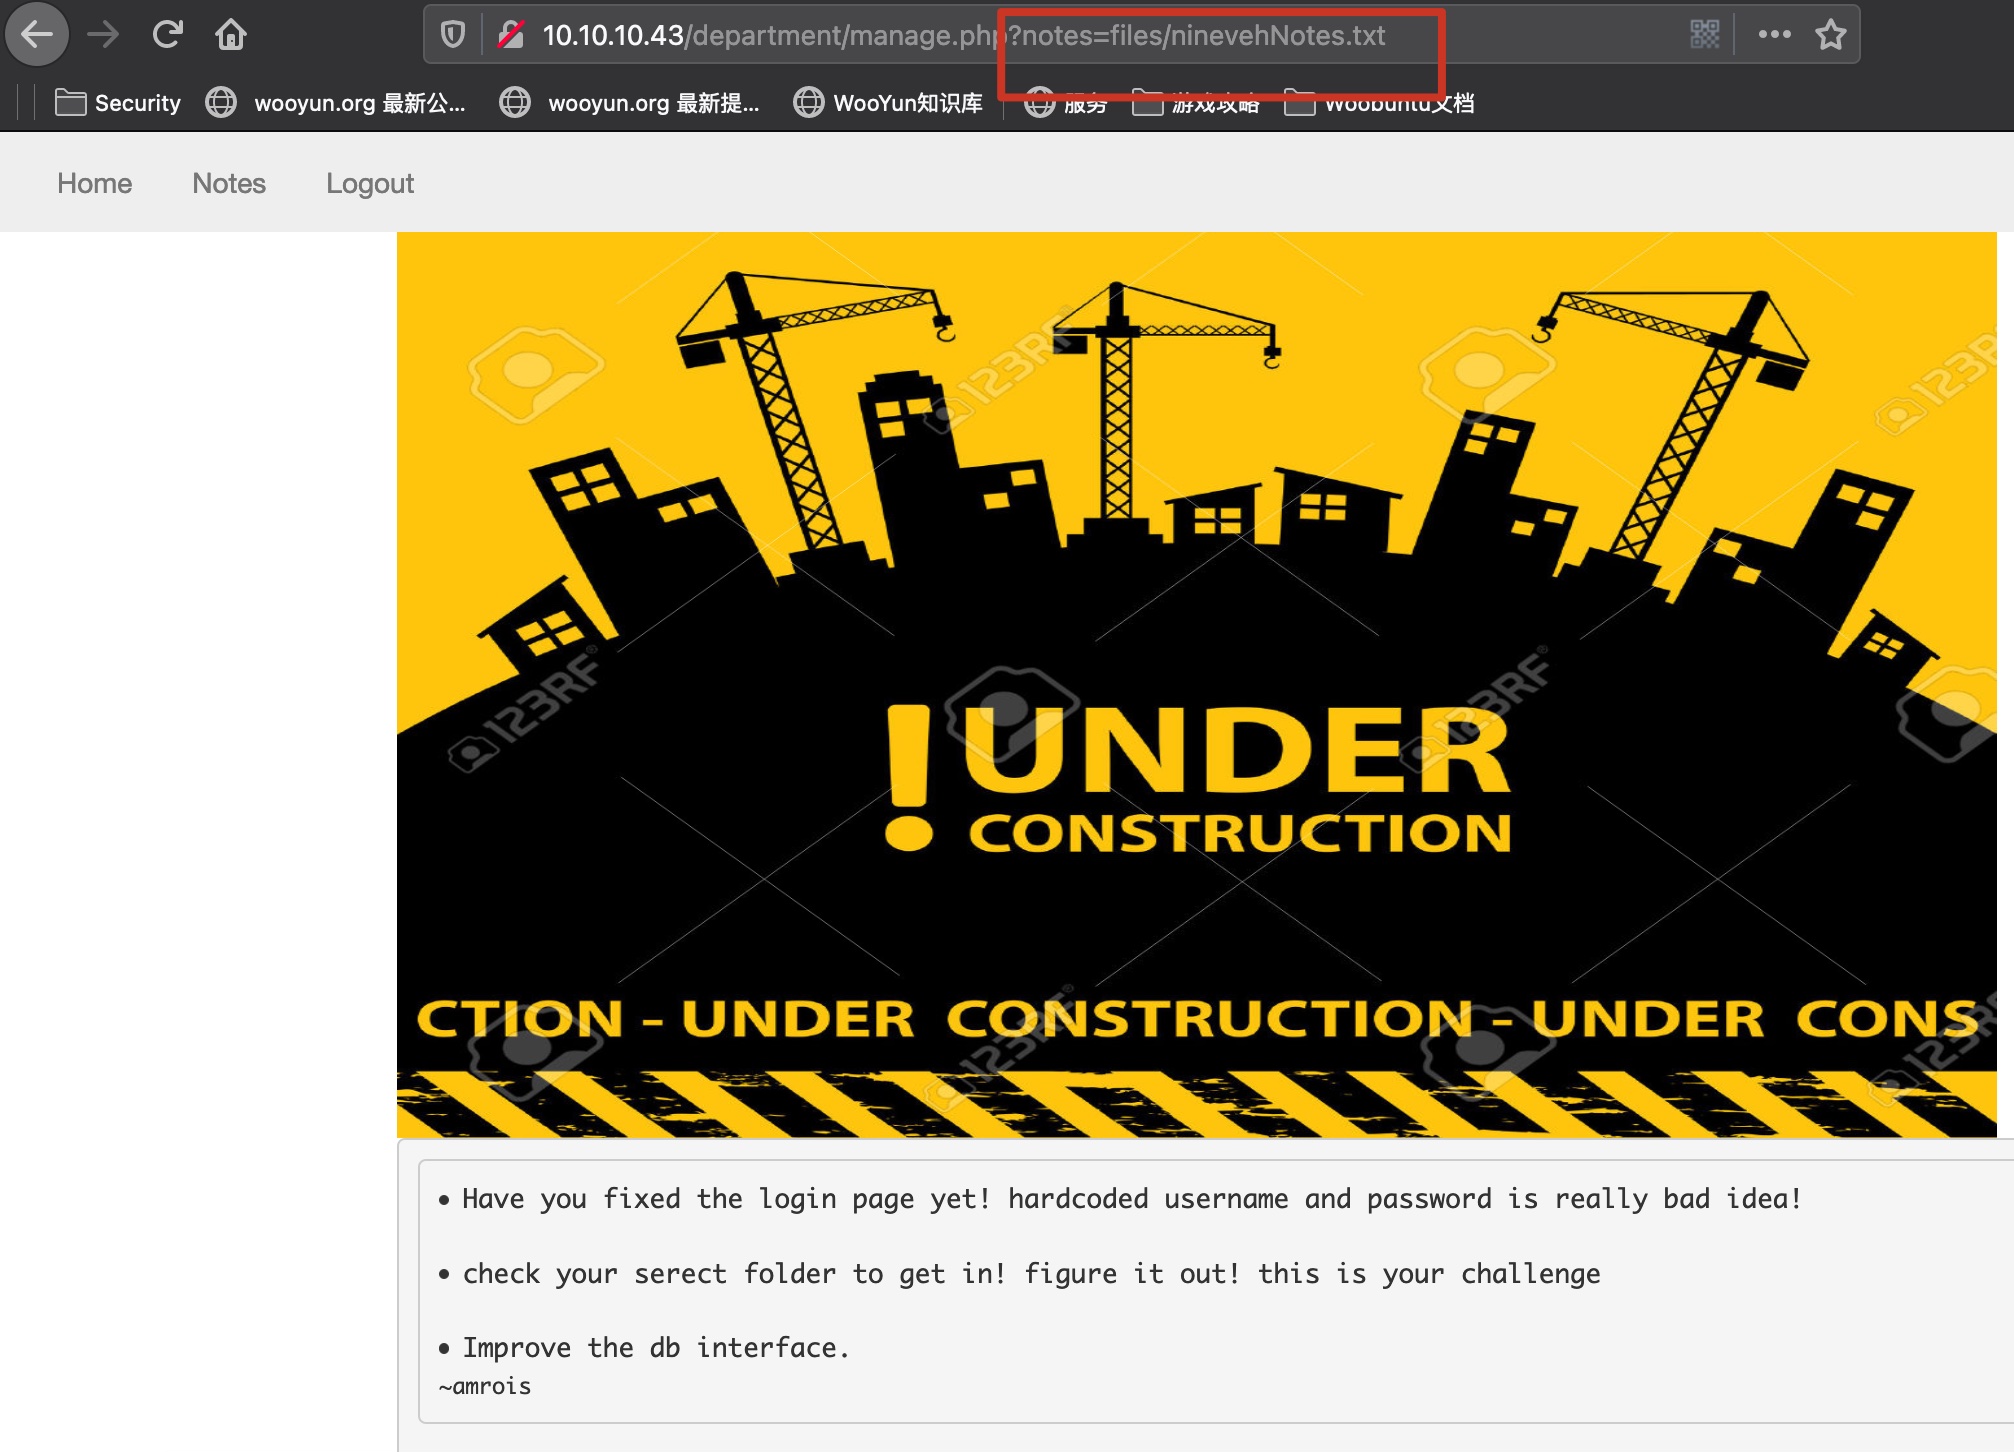2014x1452 pixels.
Task: Open the WooYun知识库 bookmark
Action: coord(888,103)
